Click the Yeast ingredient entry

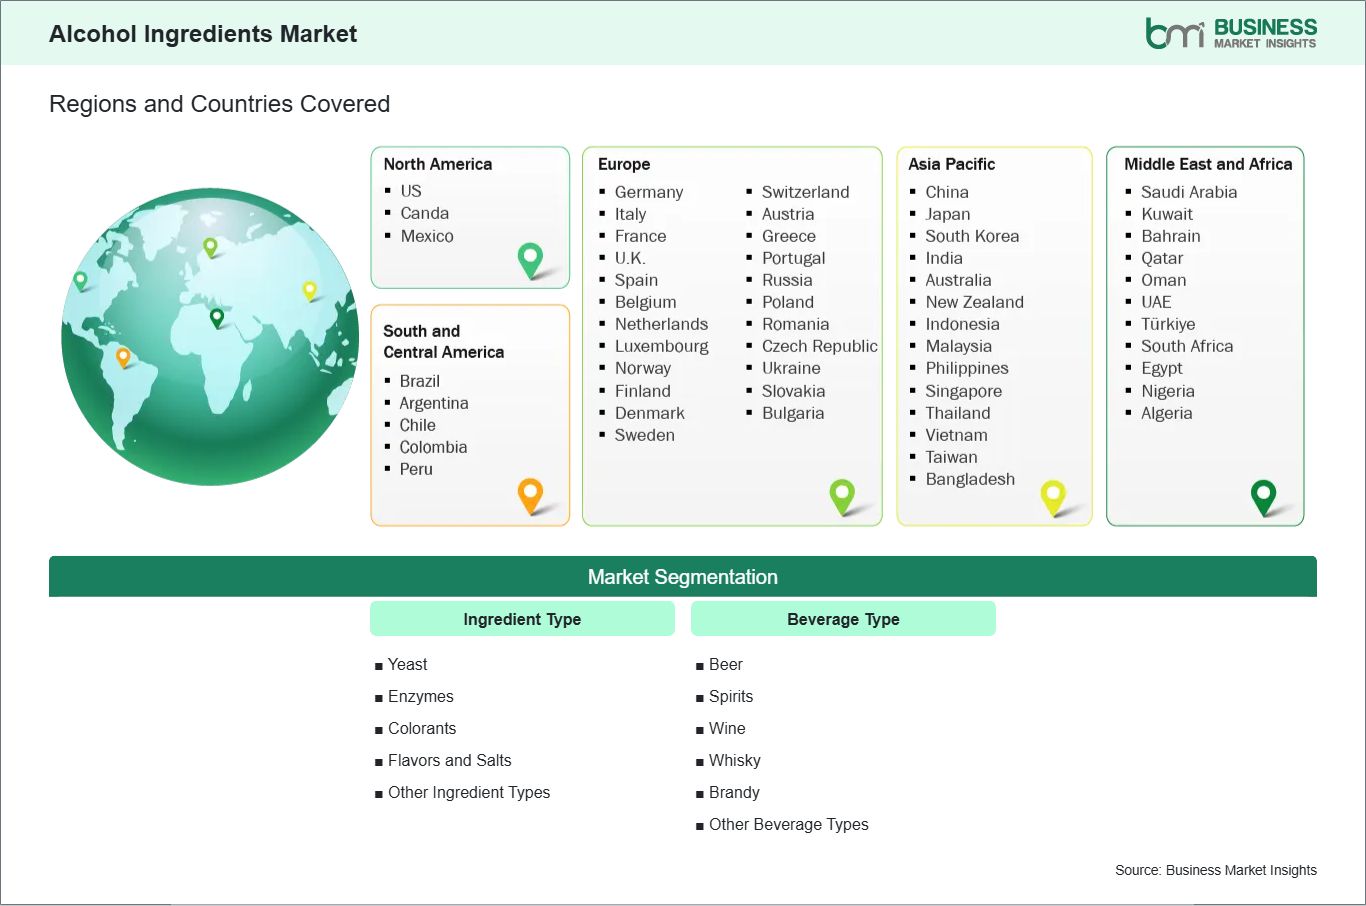407,665
